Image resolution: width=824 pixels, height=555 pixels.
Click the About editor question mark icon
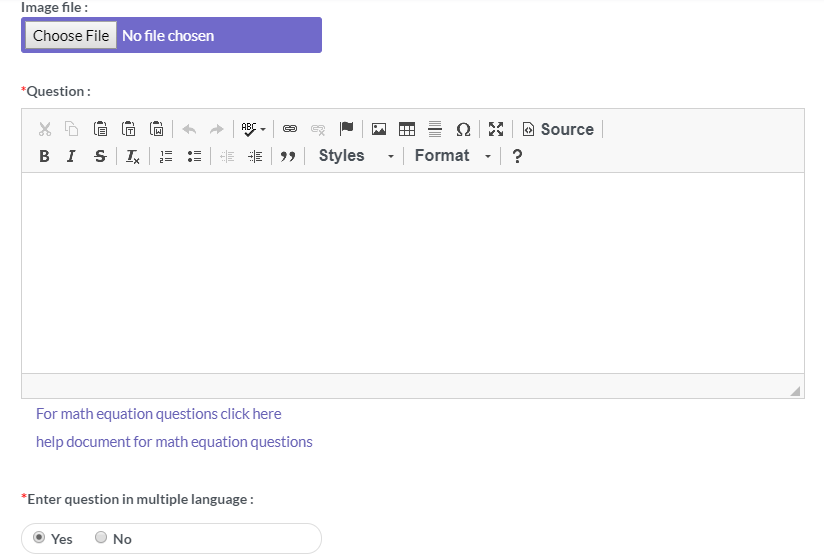tap(517, 156)
